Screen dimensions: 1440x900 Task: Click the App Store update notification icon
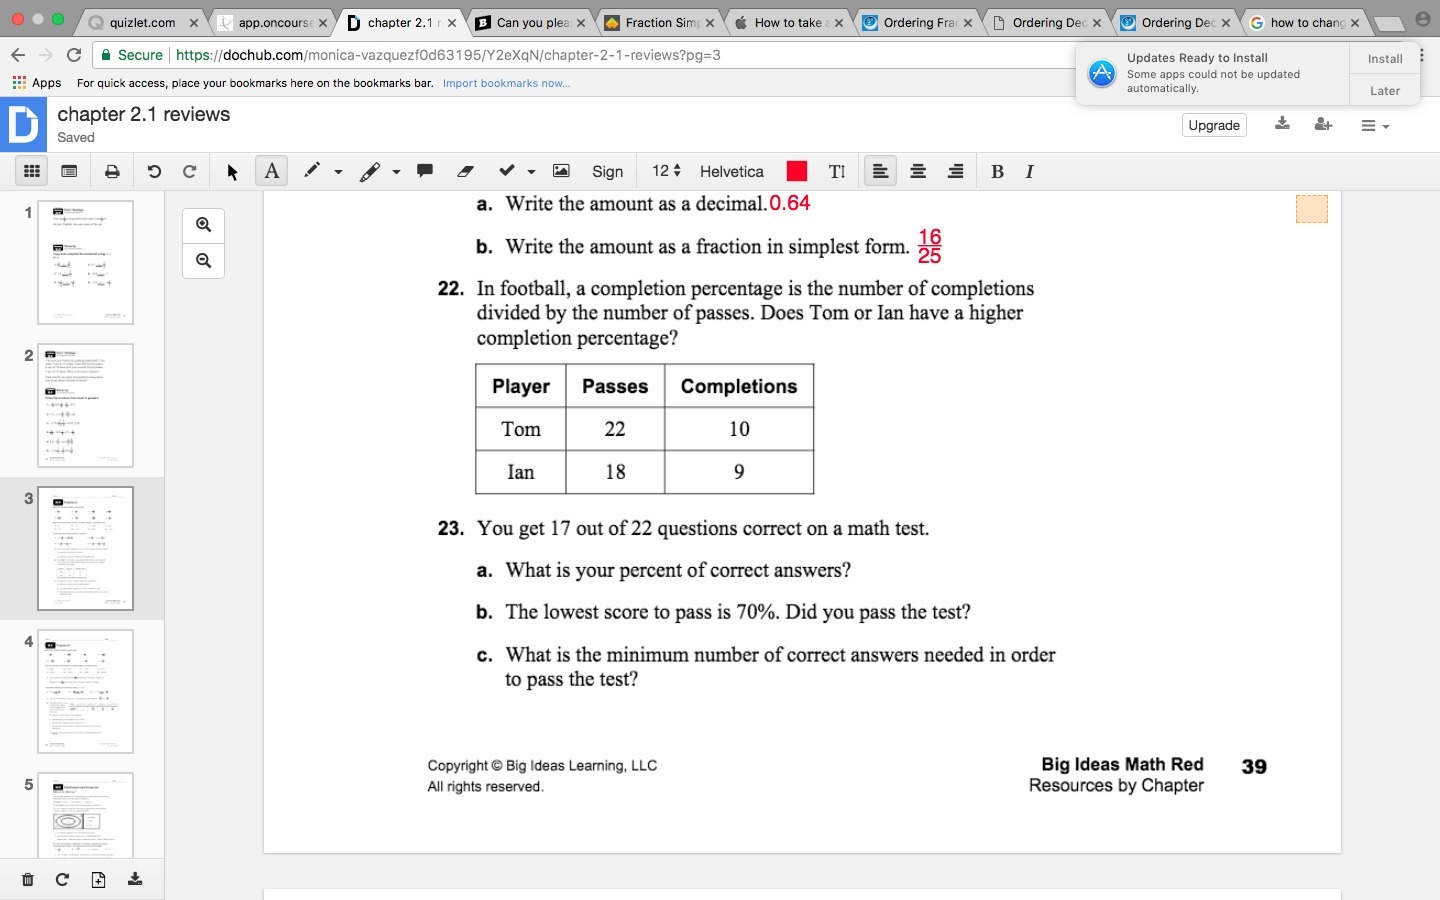click(x=1102, y=73)
